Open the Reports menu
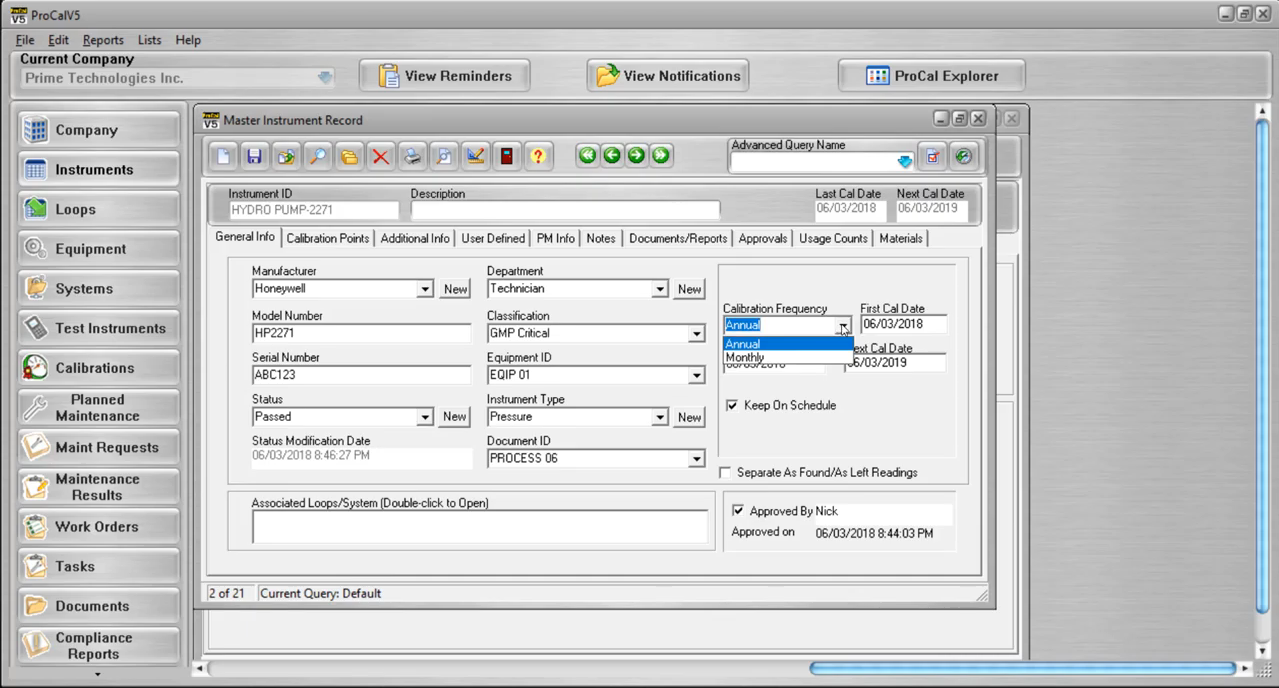 (x=103, y=40)
